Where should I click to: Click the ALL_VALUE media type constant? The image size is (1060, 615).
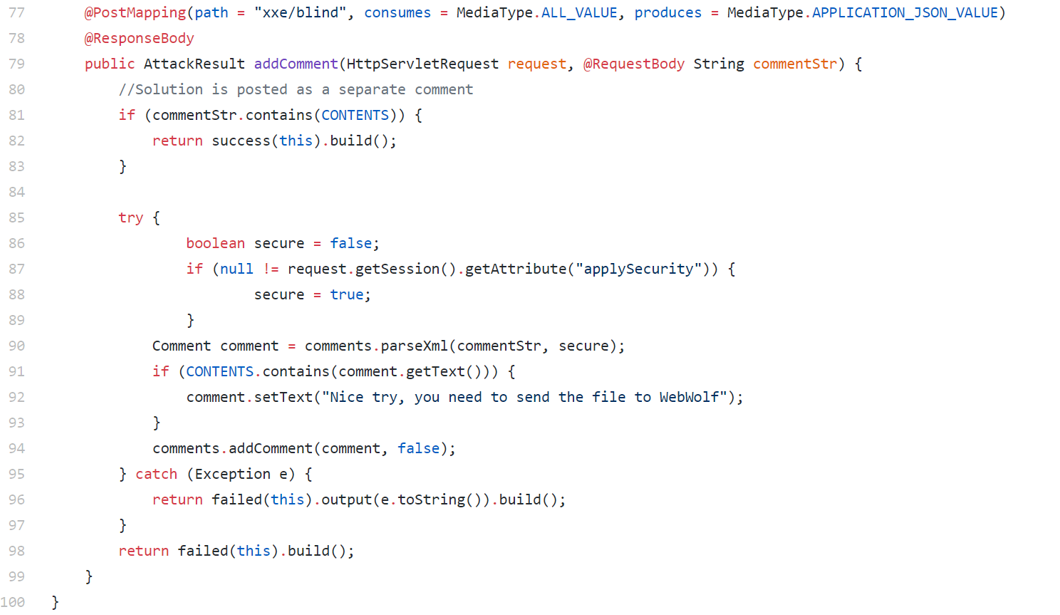click(x=579, y=13)
